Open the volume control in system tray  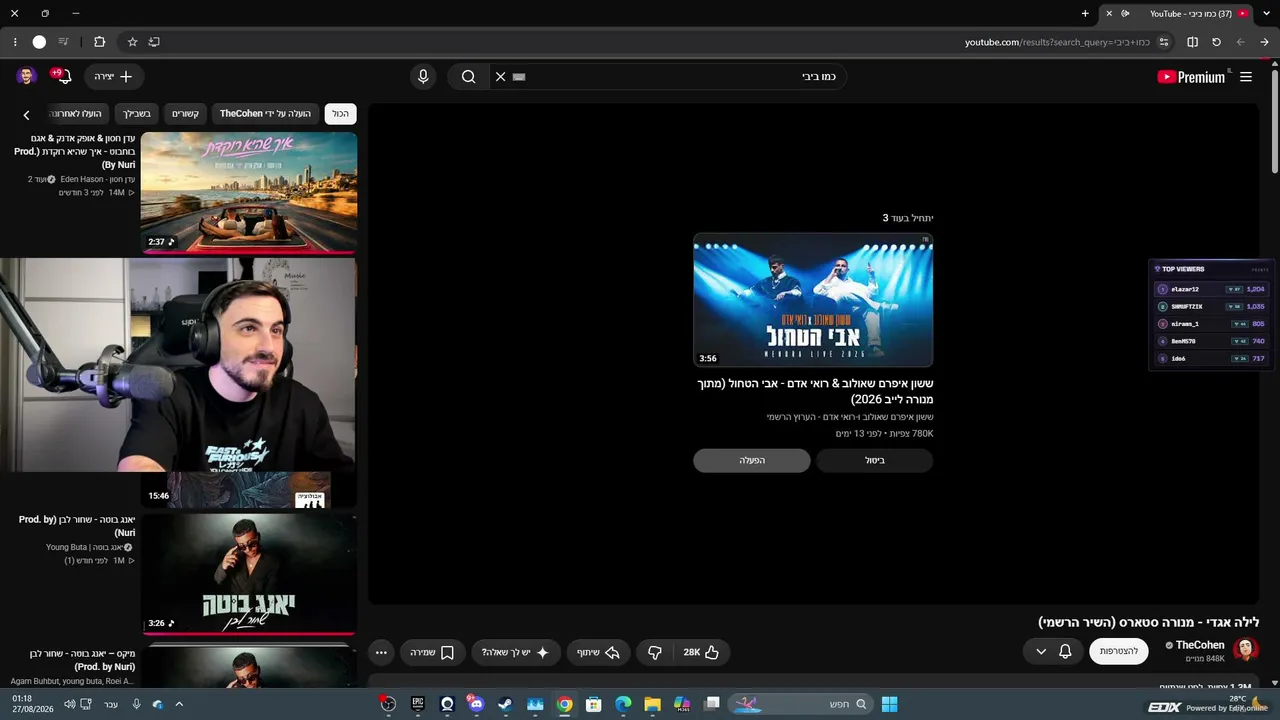click(69, 704)
